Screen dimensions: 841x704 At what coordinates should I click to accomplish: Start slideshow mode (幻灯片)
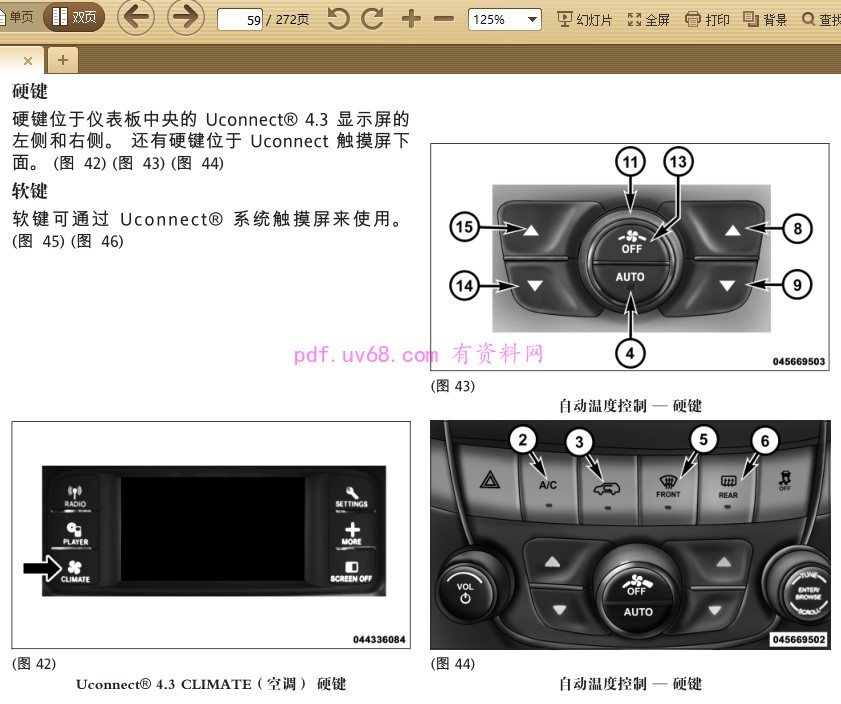[585, 19]
